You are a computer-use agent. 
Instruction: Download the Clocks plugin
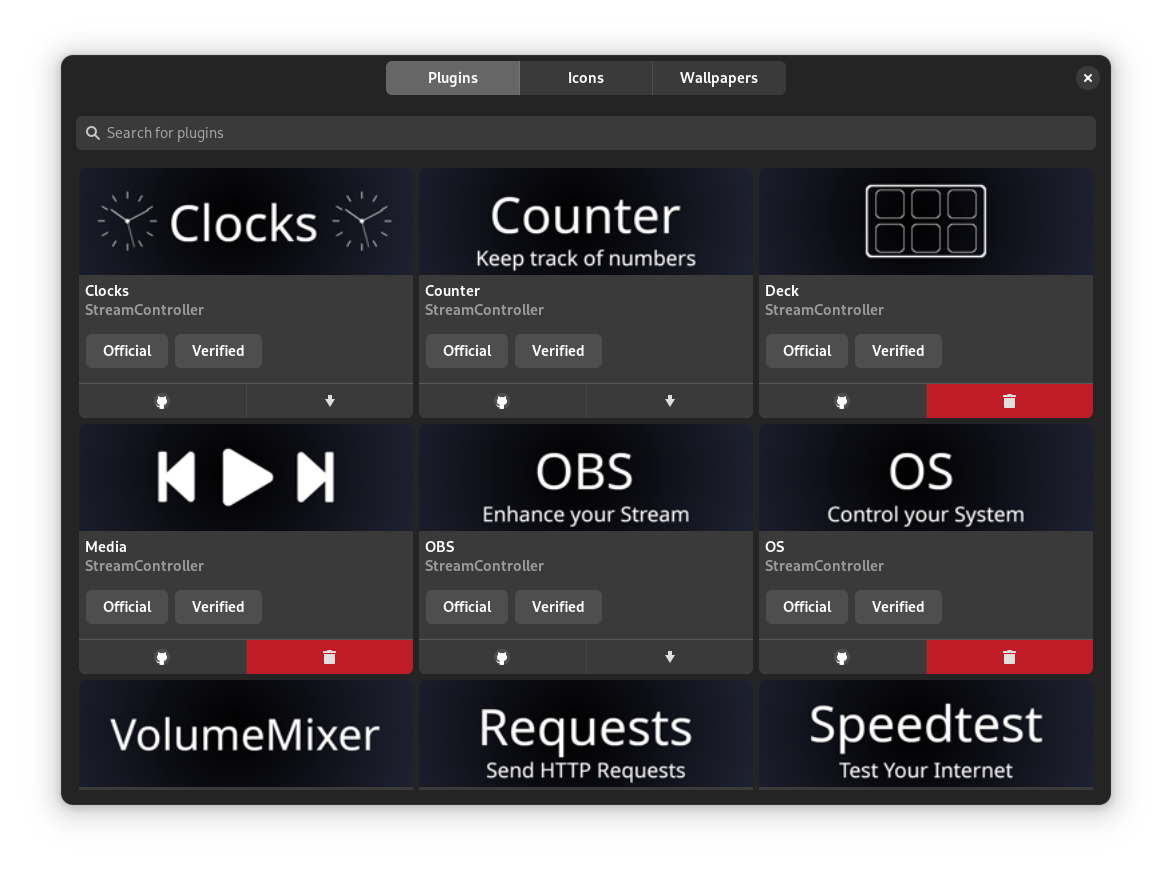(x=330, y=401)
